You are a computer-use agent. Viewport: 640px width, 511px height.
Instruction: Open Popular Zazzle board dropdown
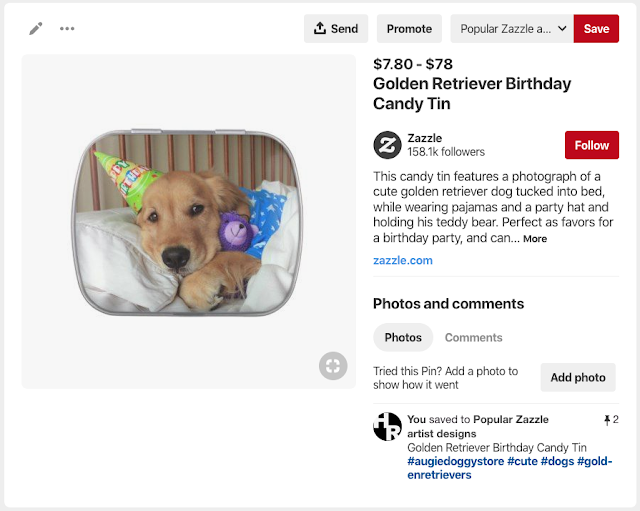pyautogui.click(x=512, y=29)
